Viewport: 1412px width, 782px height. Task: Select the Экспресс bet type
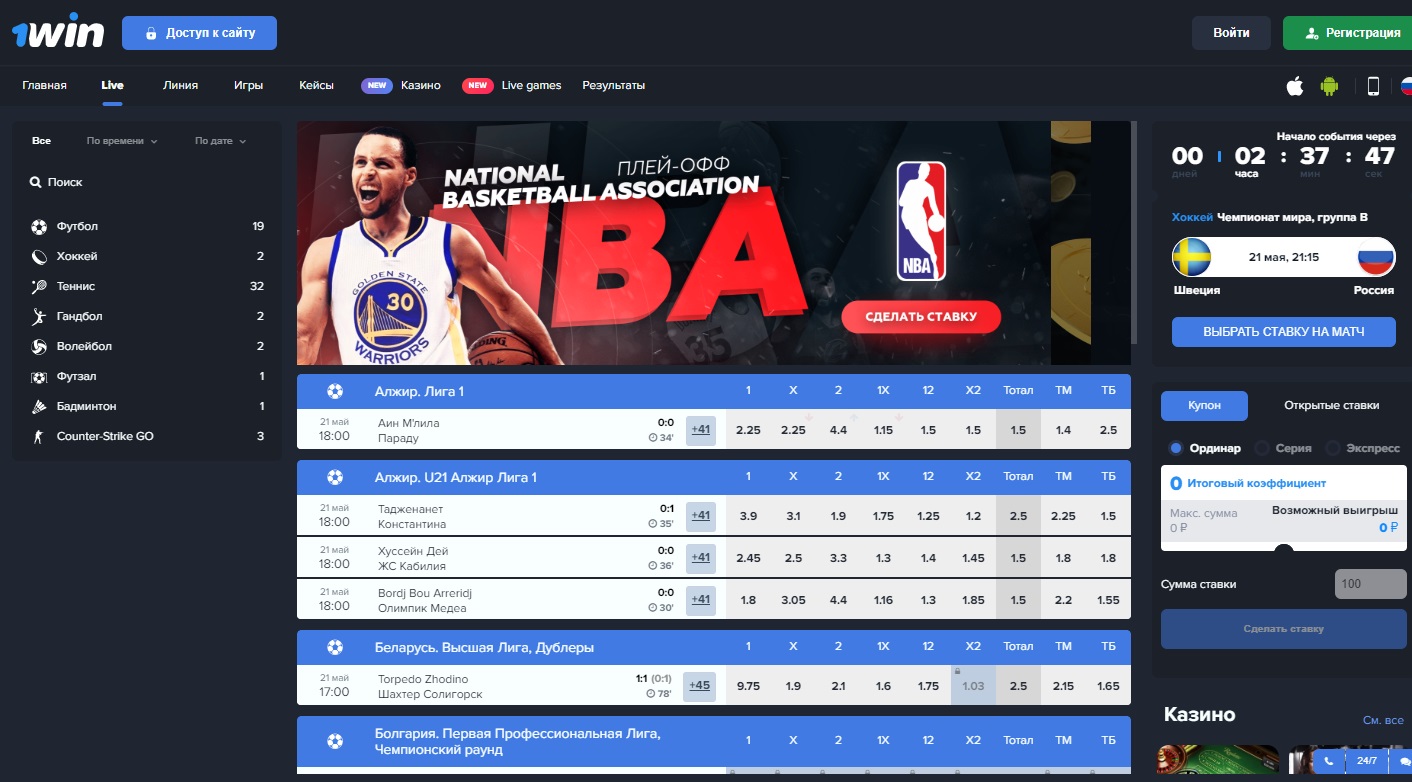pyautogui.click(x=1362, y=448)
